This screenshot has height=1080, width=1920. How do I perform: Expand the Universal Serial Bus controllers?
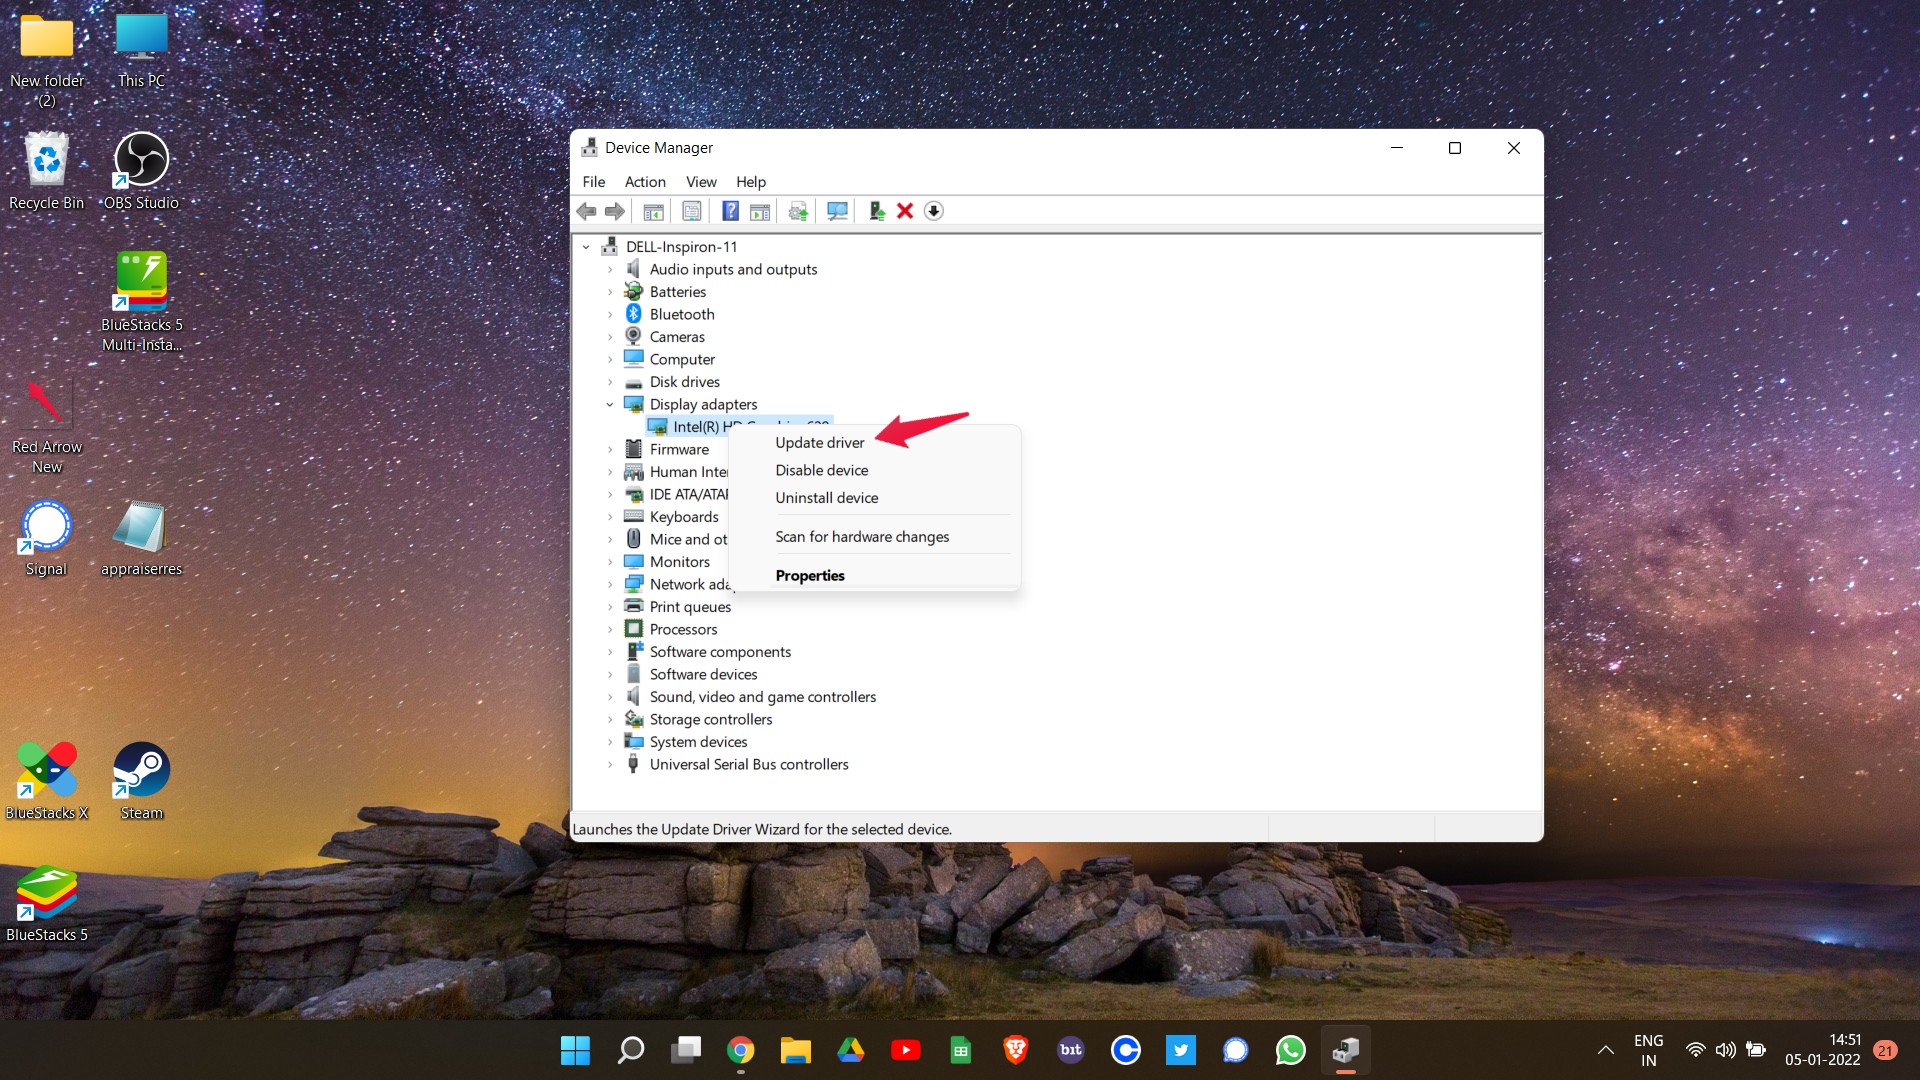pyautogui.click(x=612, y=765)
